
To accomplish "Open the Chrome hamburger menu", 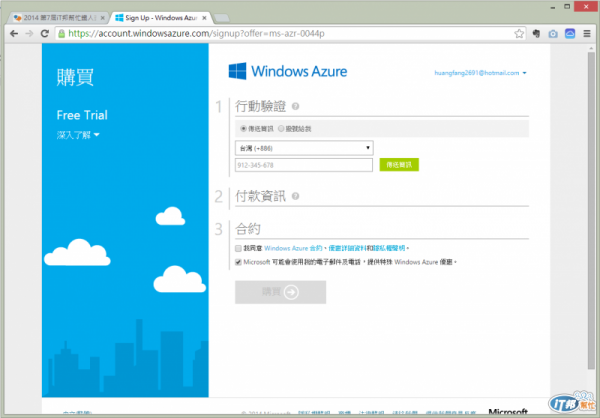I will [587, 34].
